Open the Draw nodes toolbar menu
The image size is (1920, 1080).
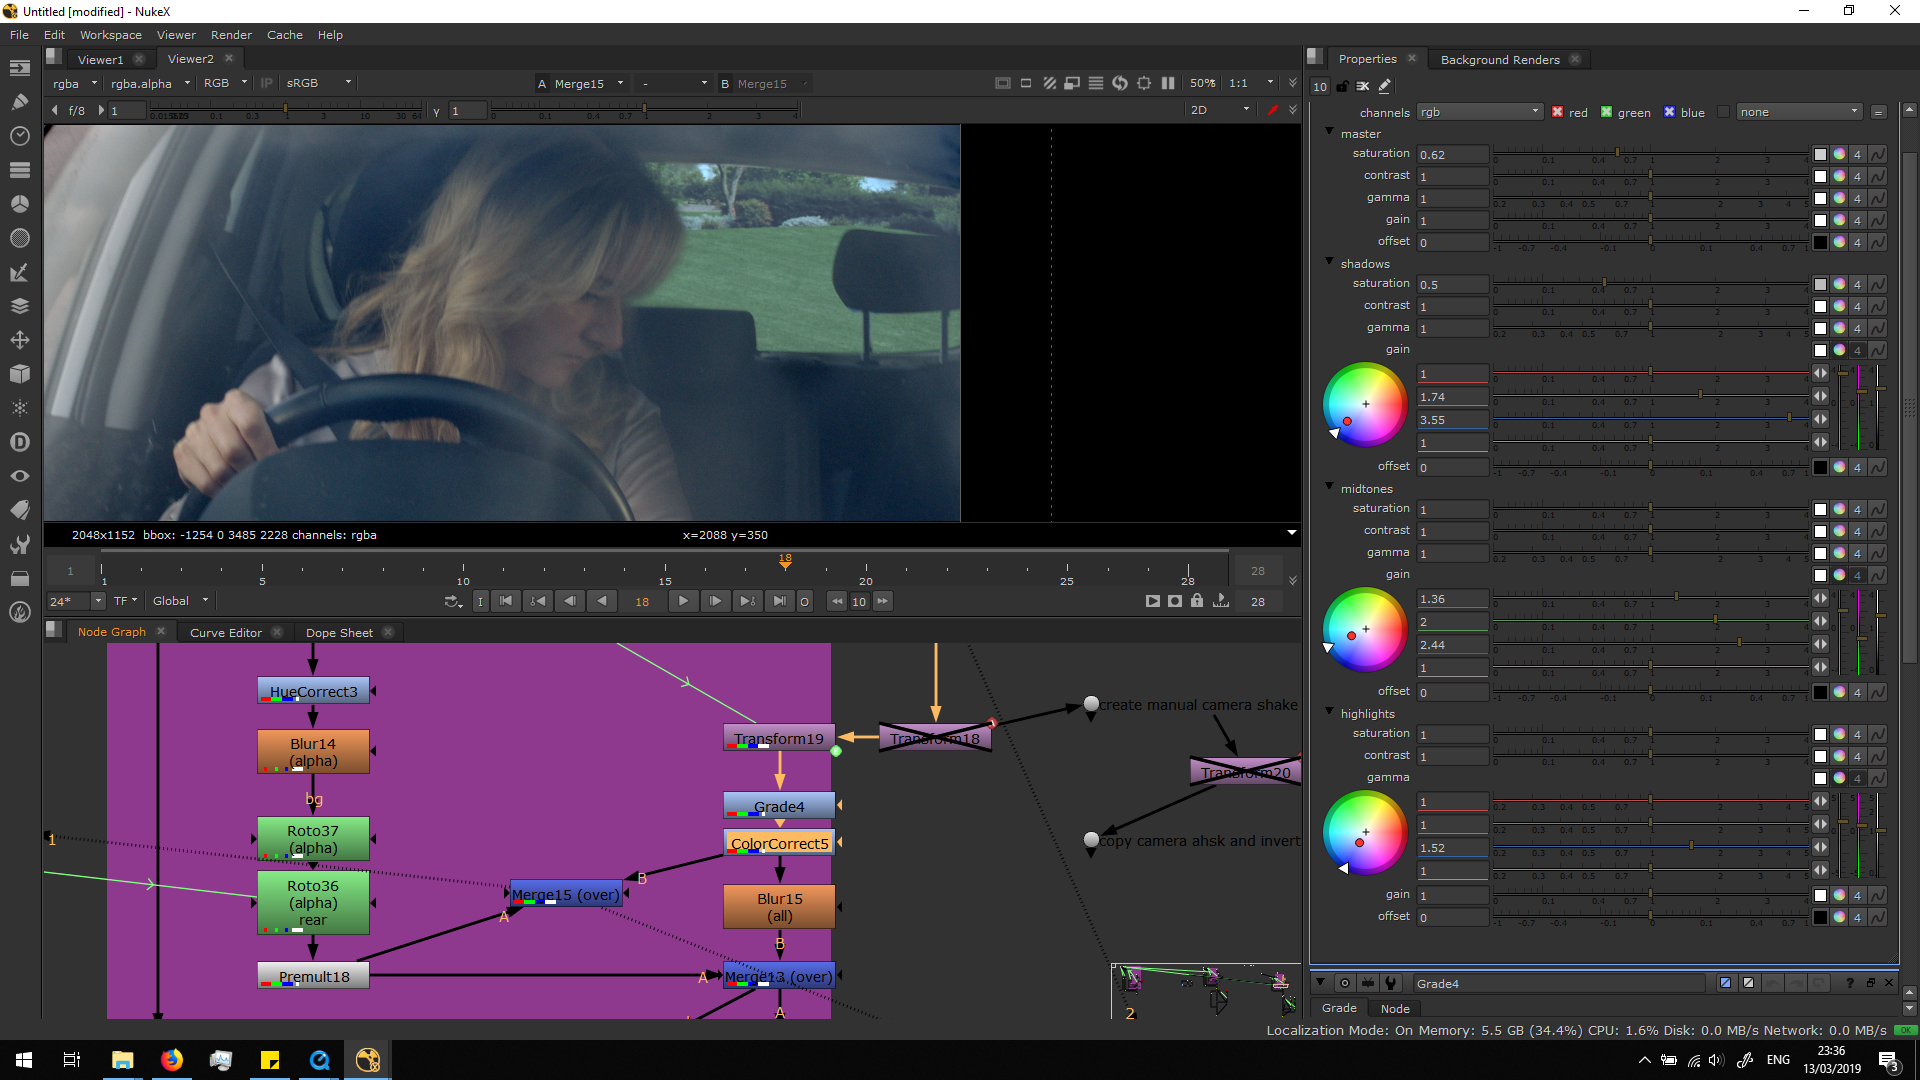19,101
